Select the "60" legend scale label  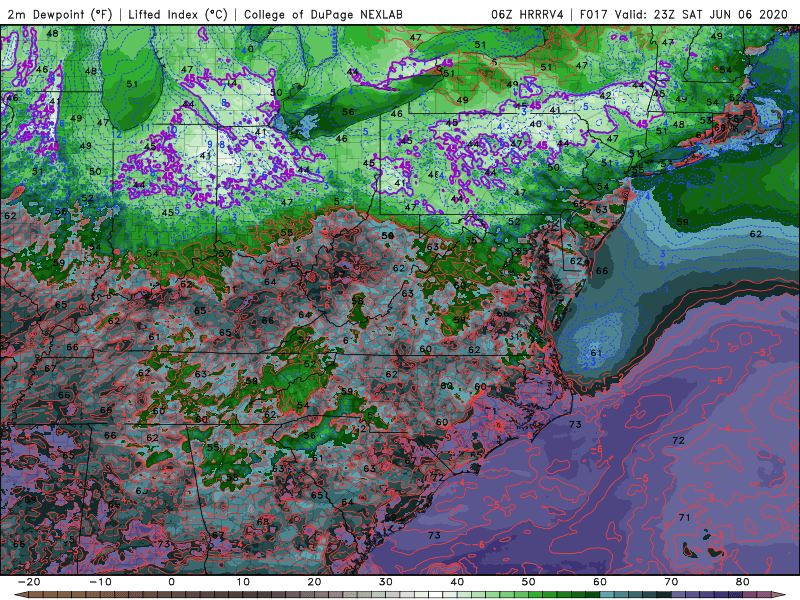pyautogui.click(x=600, y=582)
